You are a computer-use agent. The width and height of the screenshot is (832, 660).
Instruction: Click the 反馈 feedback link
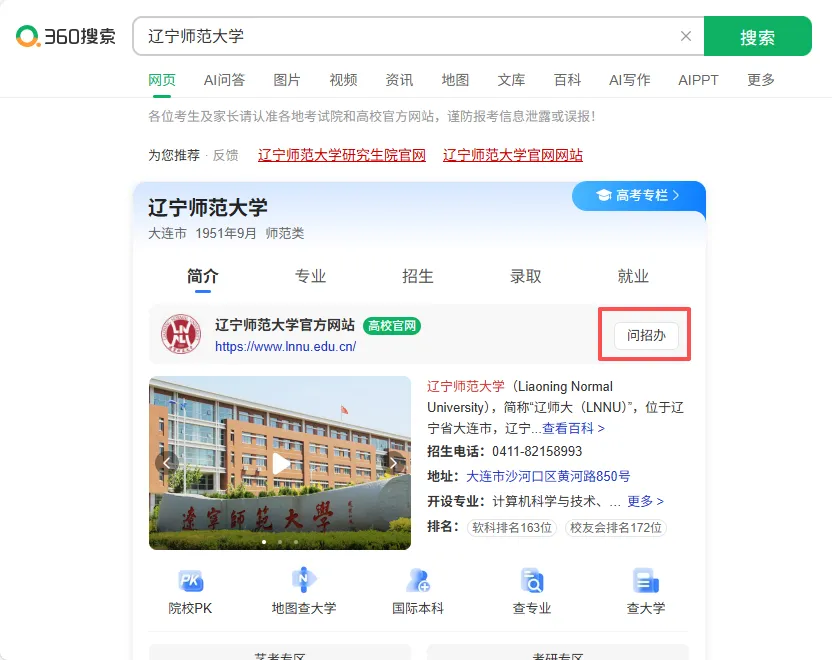click(x=226, y=155)
